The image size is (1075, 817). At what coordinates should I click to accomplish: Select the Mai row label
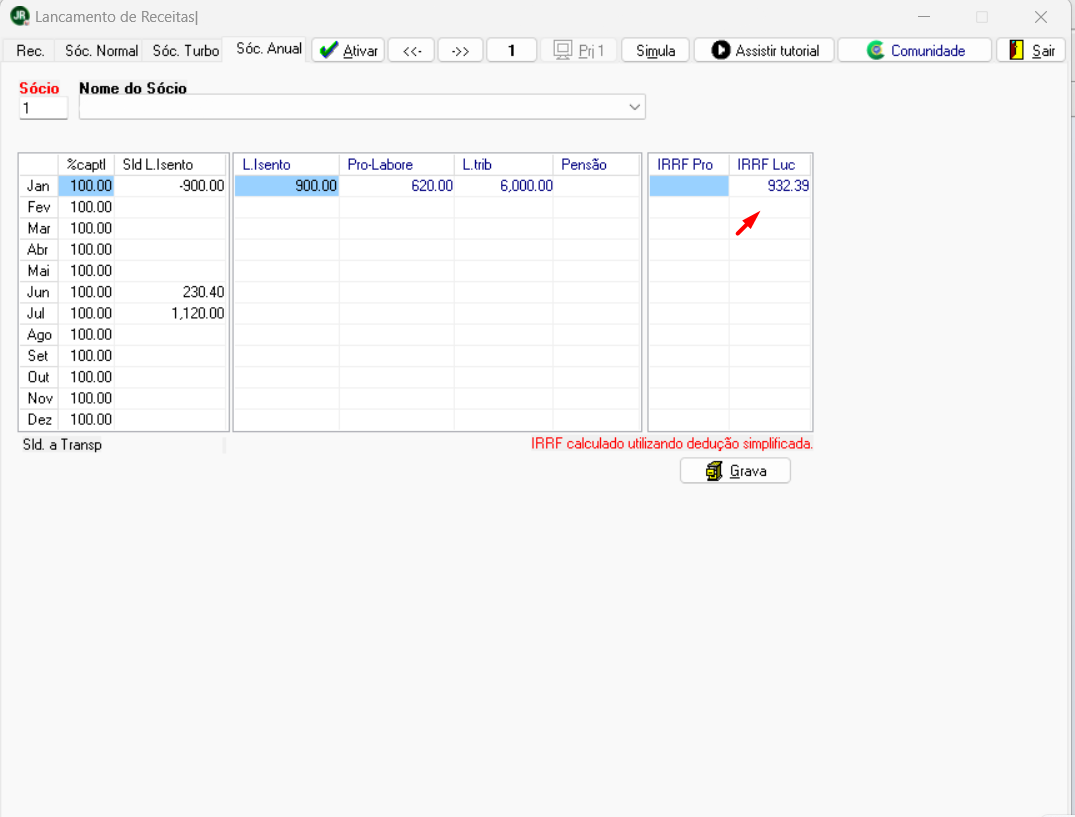pyautogui.click(x=38, y=271)
